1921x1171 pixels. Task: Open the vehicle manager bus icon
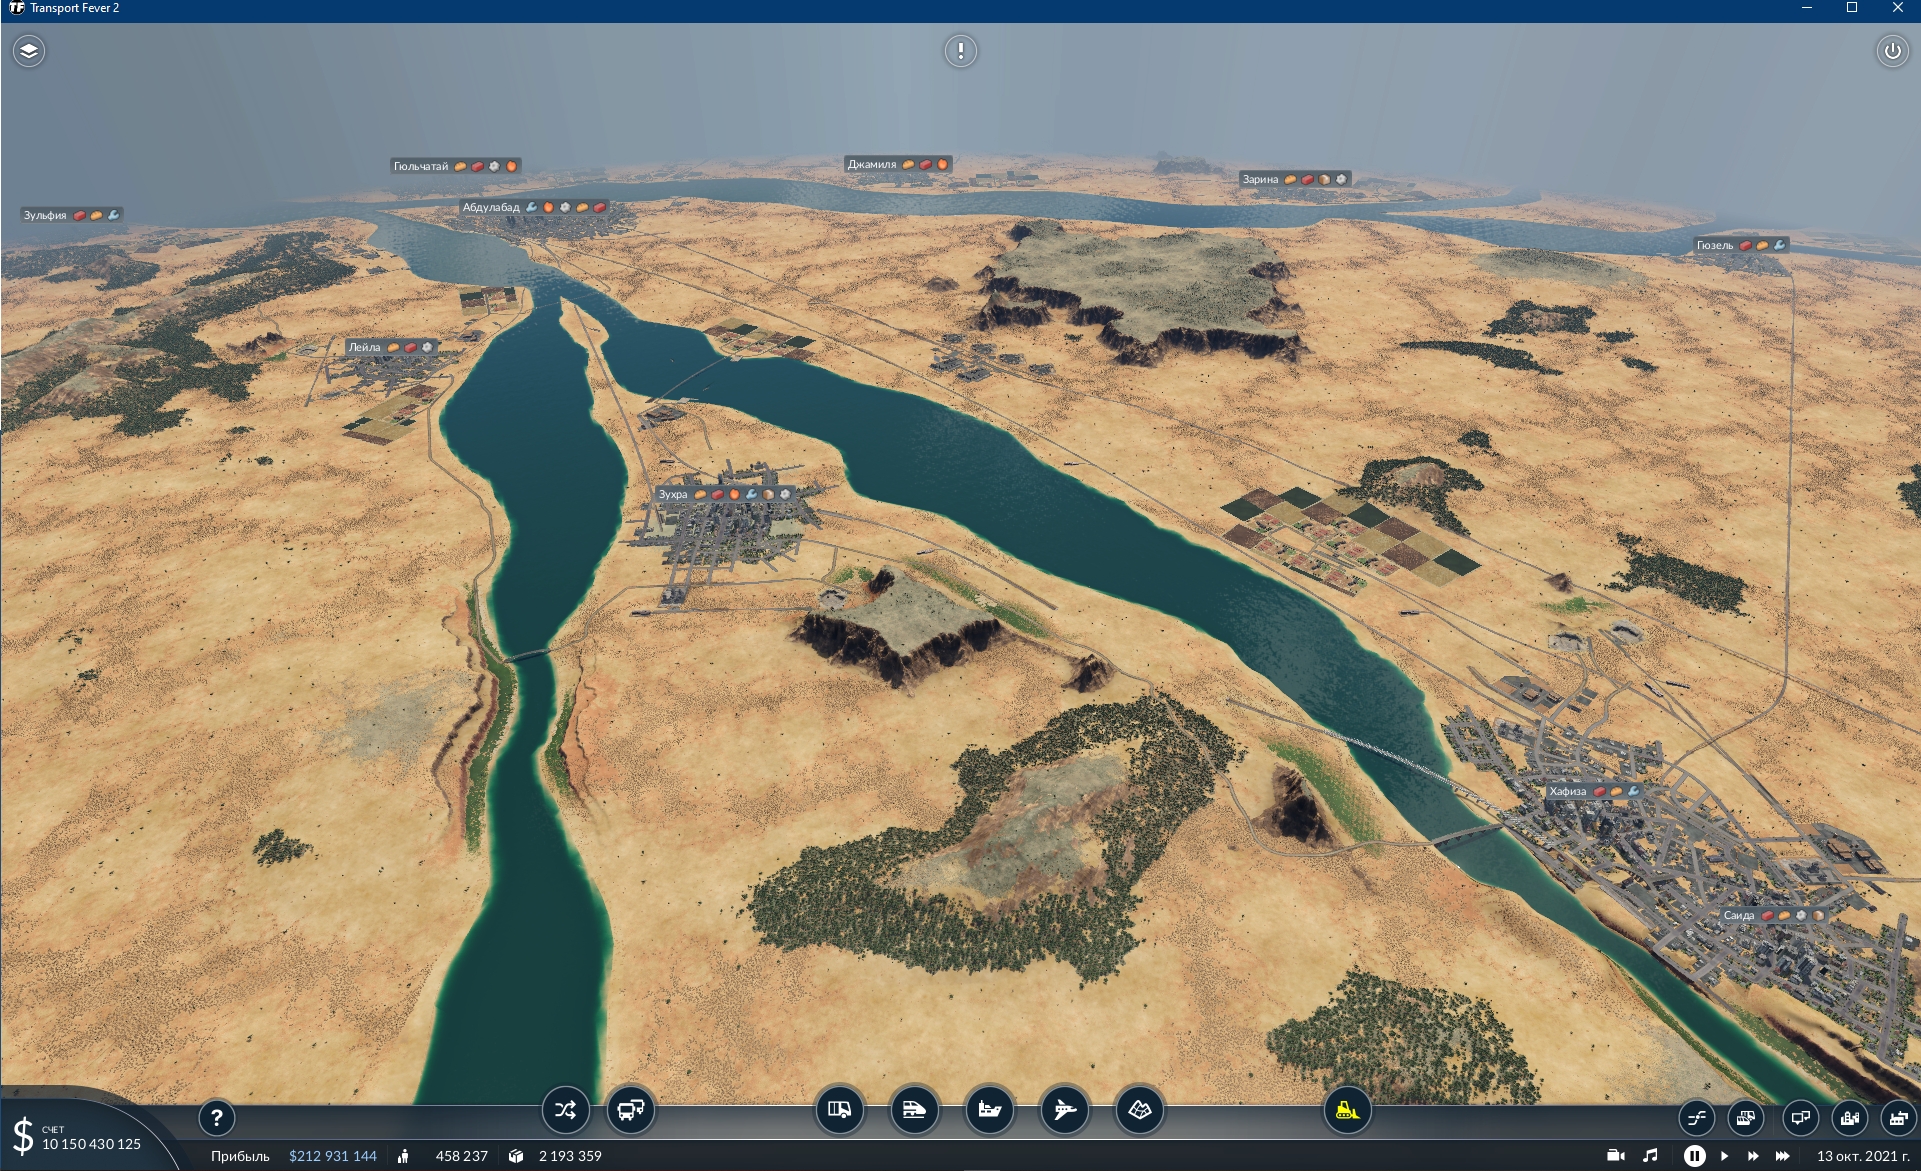(631, 1110)
